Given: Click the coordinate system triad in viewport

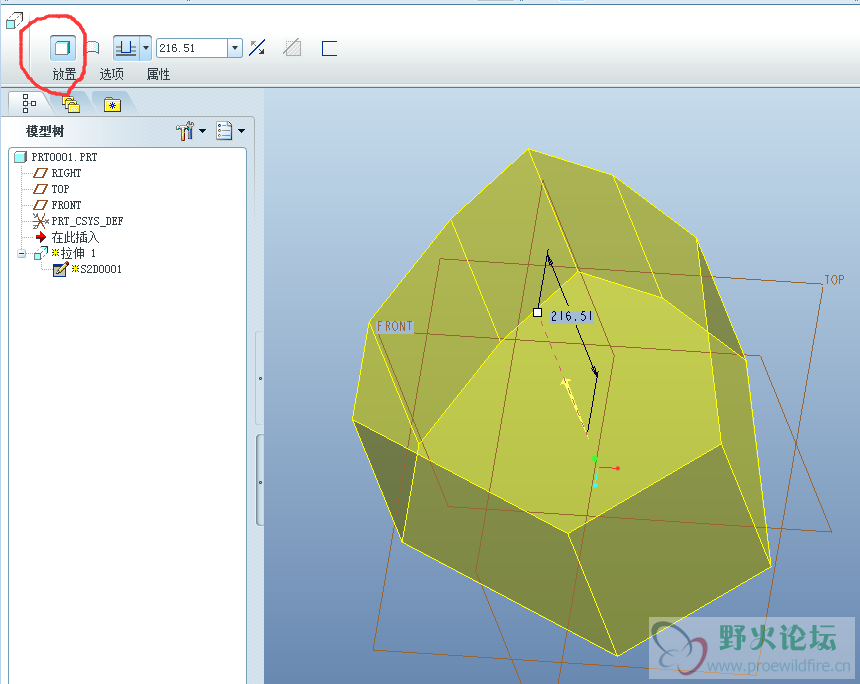Looking at the screenshot, I should point(605,470).
